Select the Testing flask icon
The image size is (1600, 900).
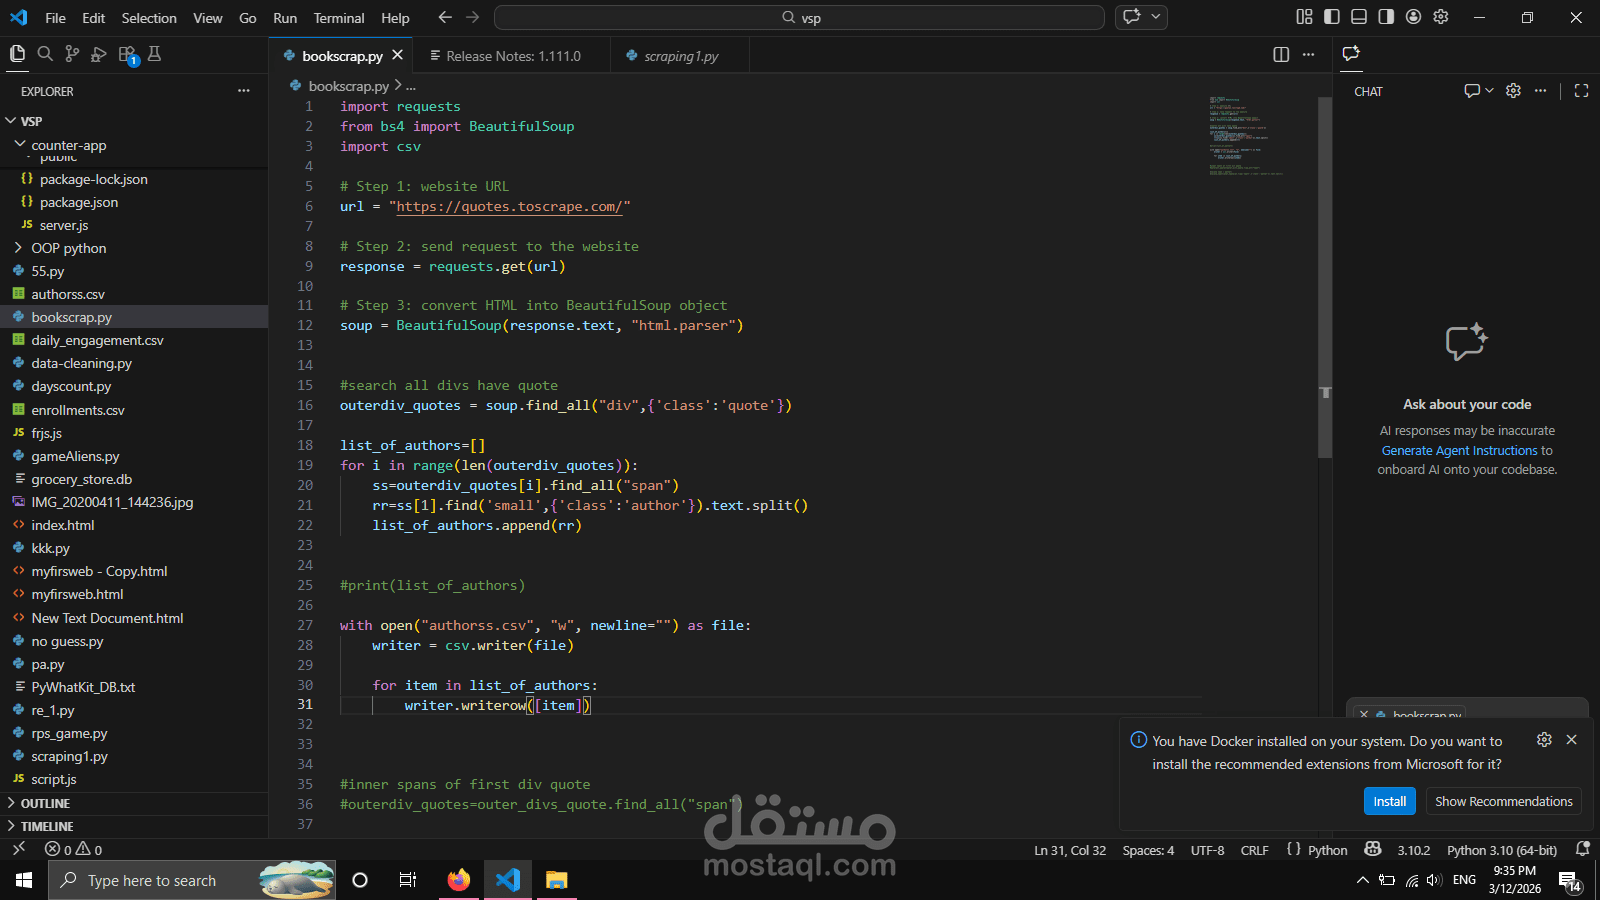(x=154, y=53)
